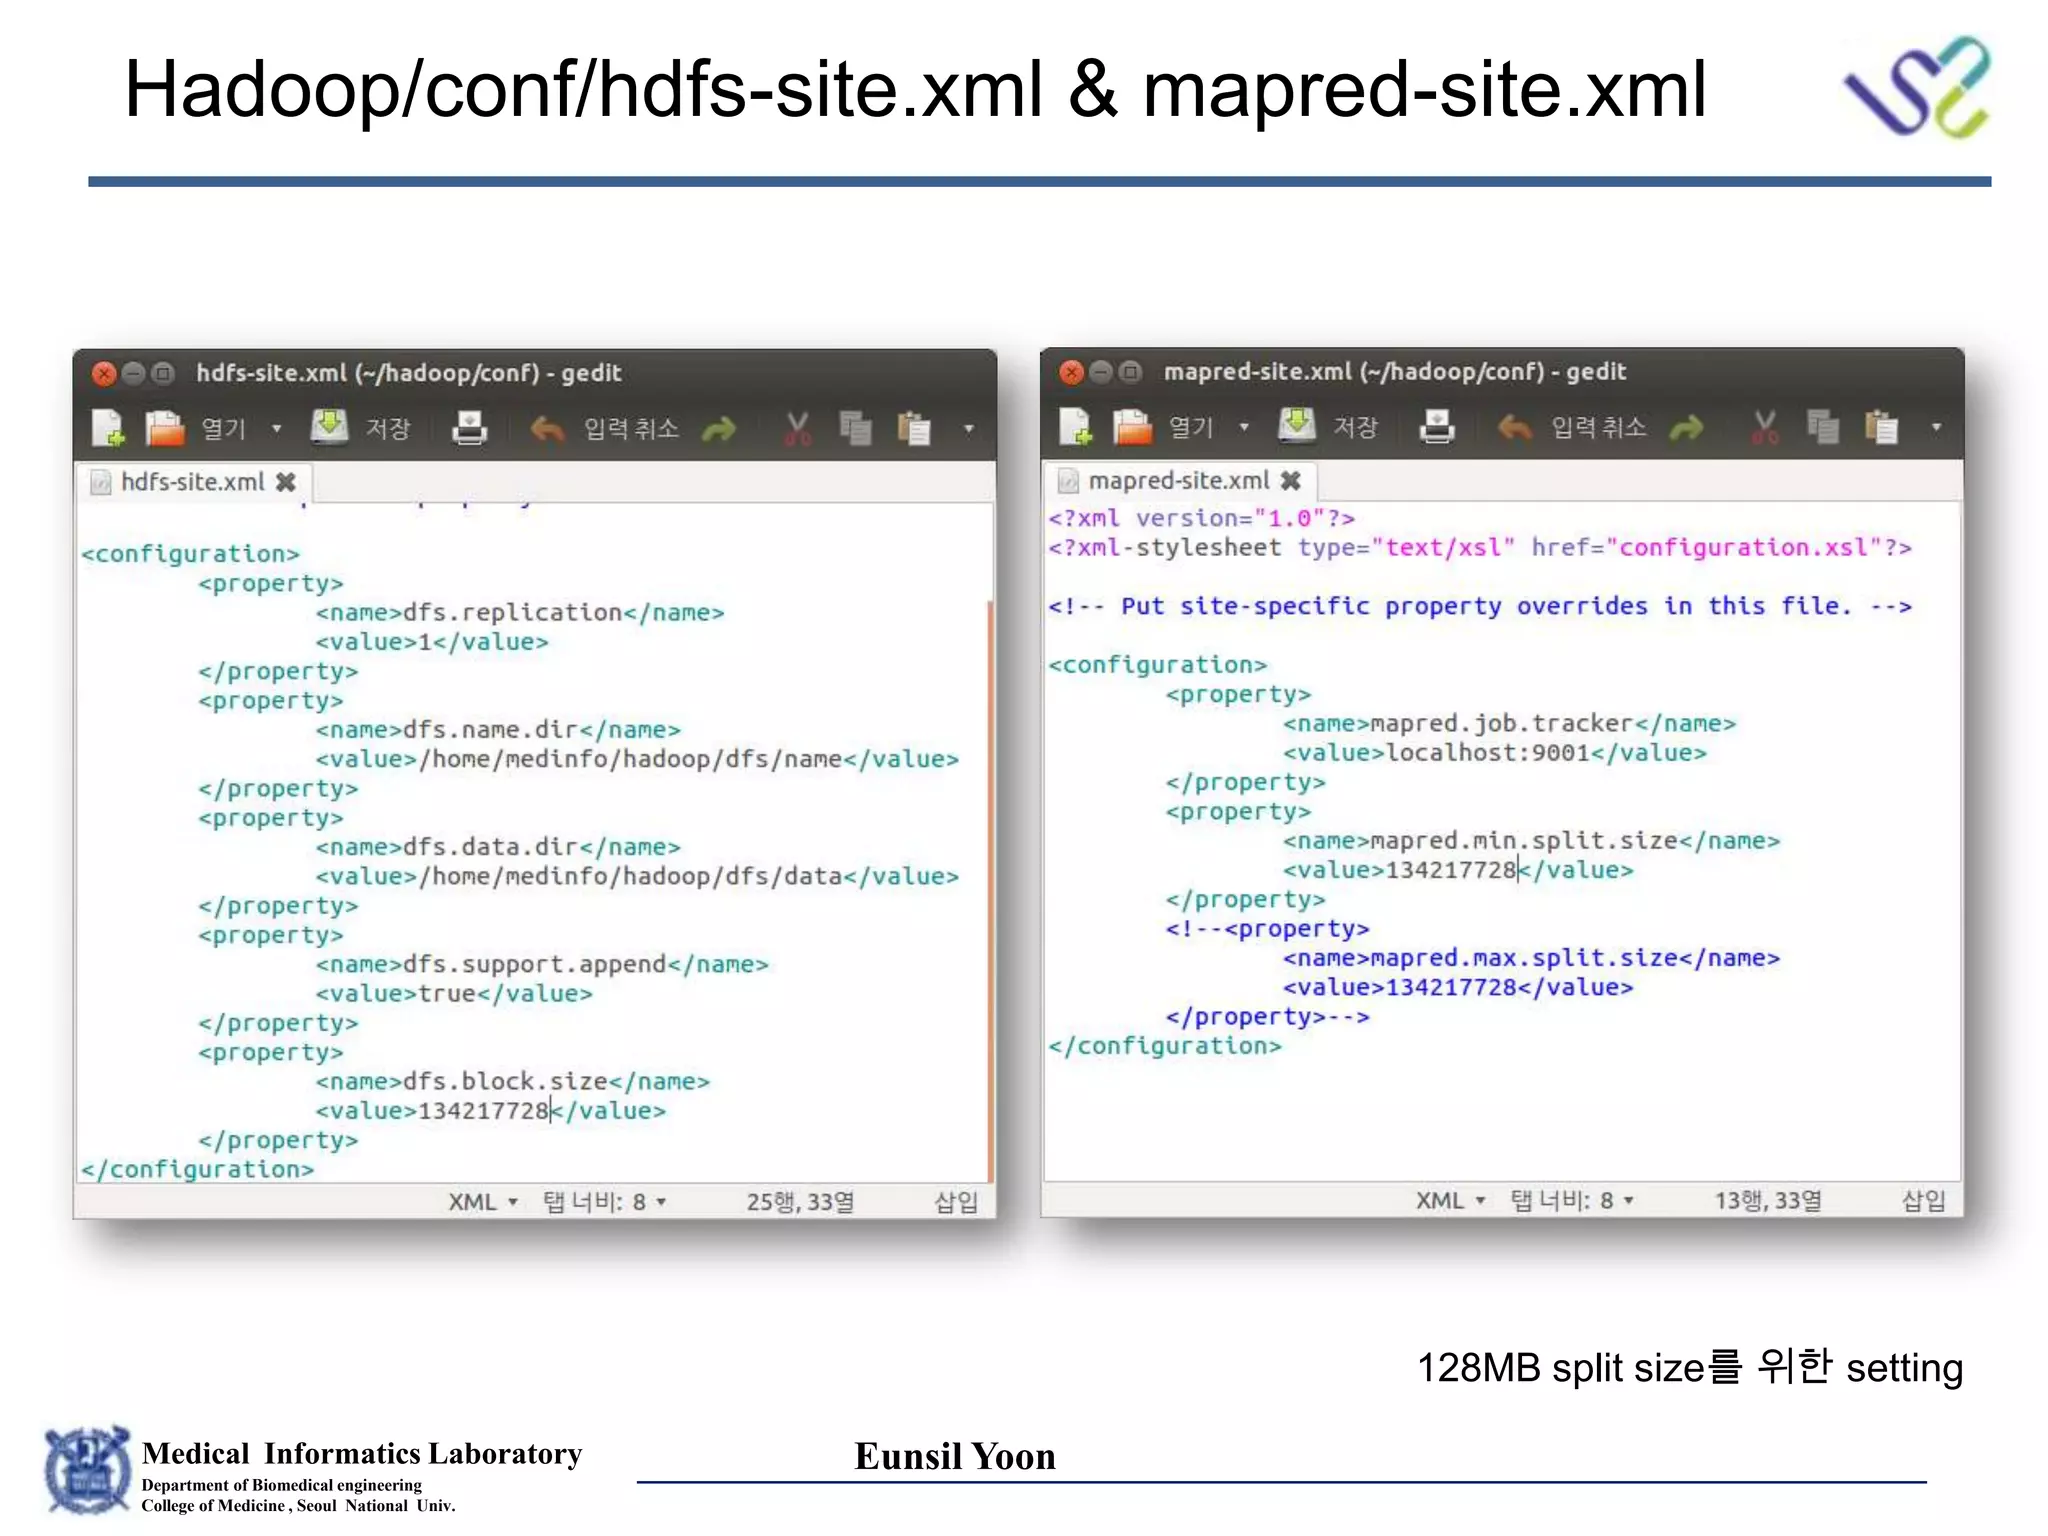The image size is (2048, 1536).
Task: Click Open folder icon in hdfs-site.xml gedit window
Action: pyautogui.click(x=165, y=428)
